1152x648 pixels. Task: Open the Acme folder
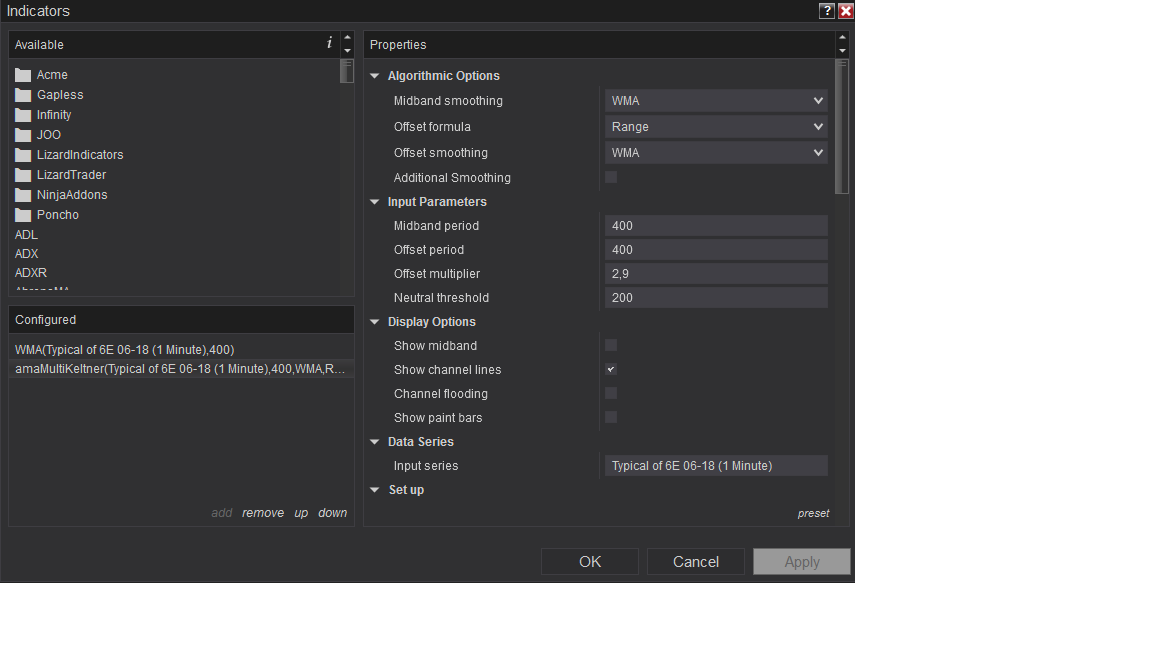pos(41,75)
